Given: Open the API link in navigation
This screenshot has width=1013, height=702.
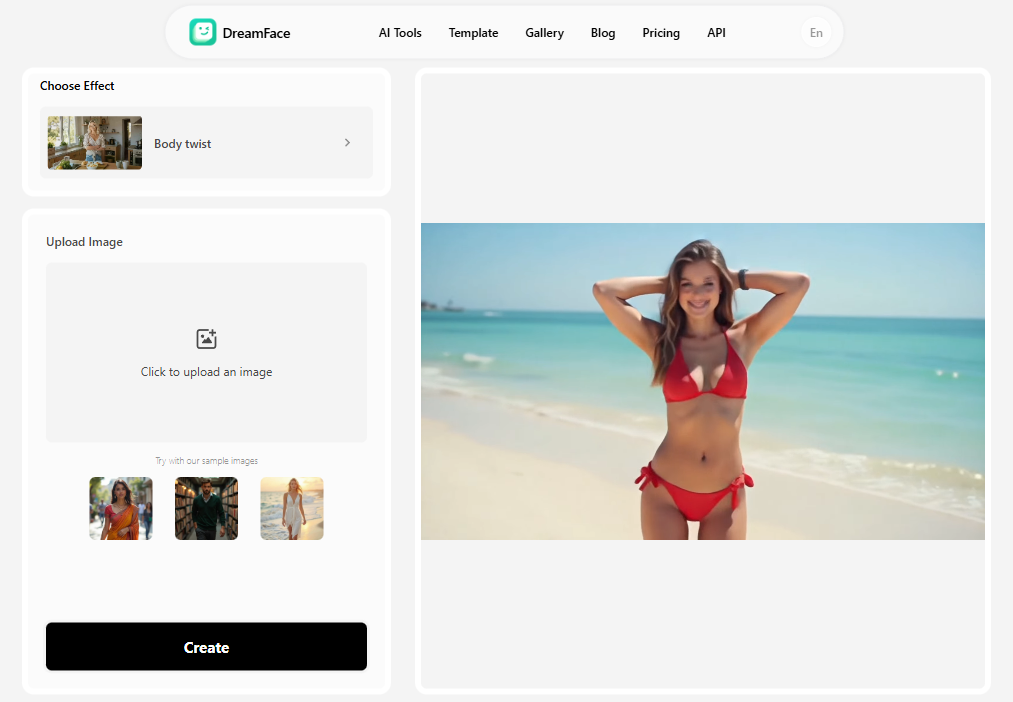Looking at the screenshot, I should pos(716,33).
